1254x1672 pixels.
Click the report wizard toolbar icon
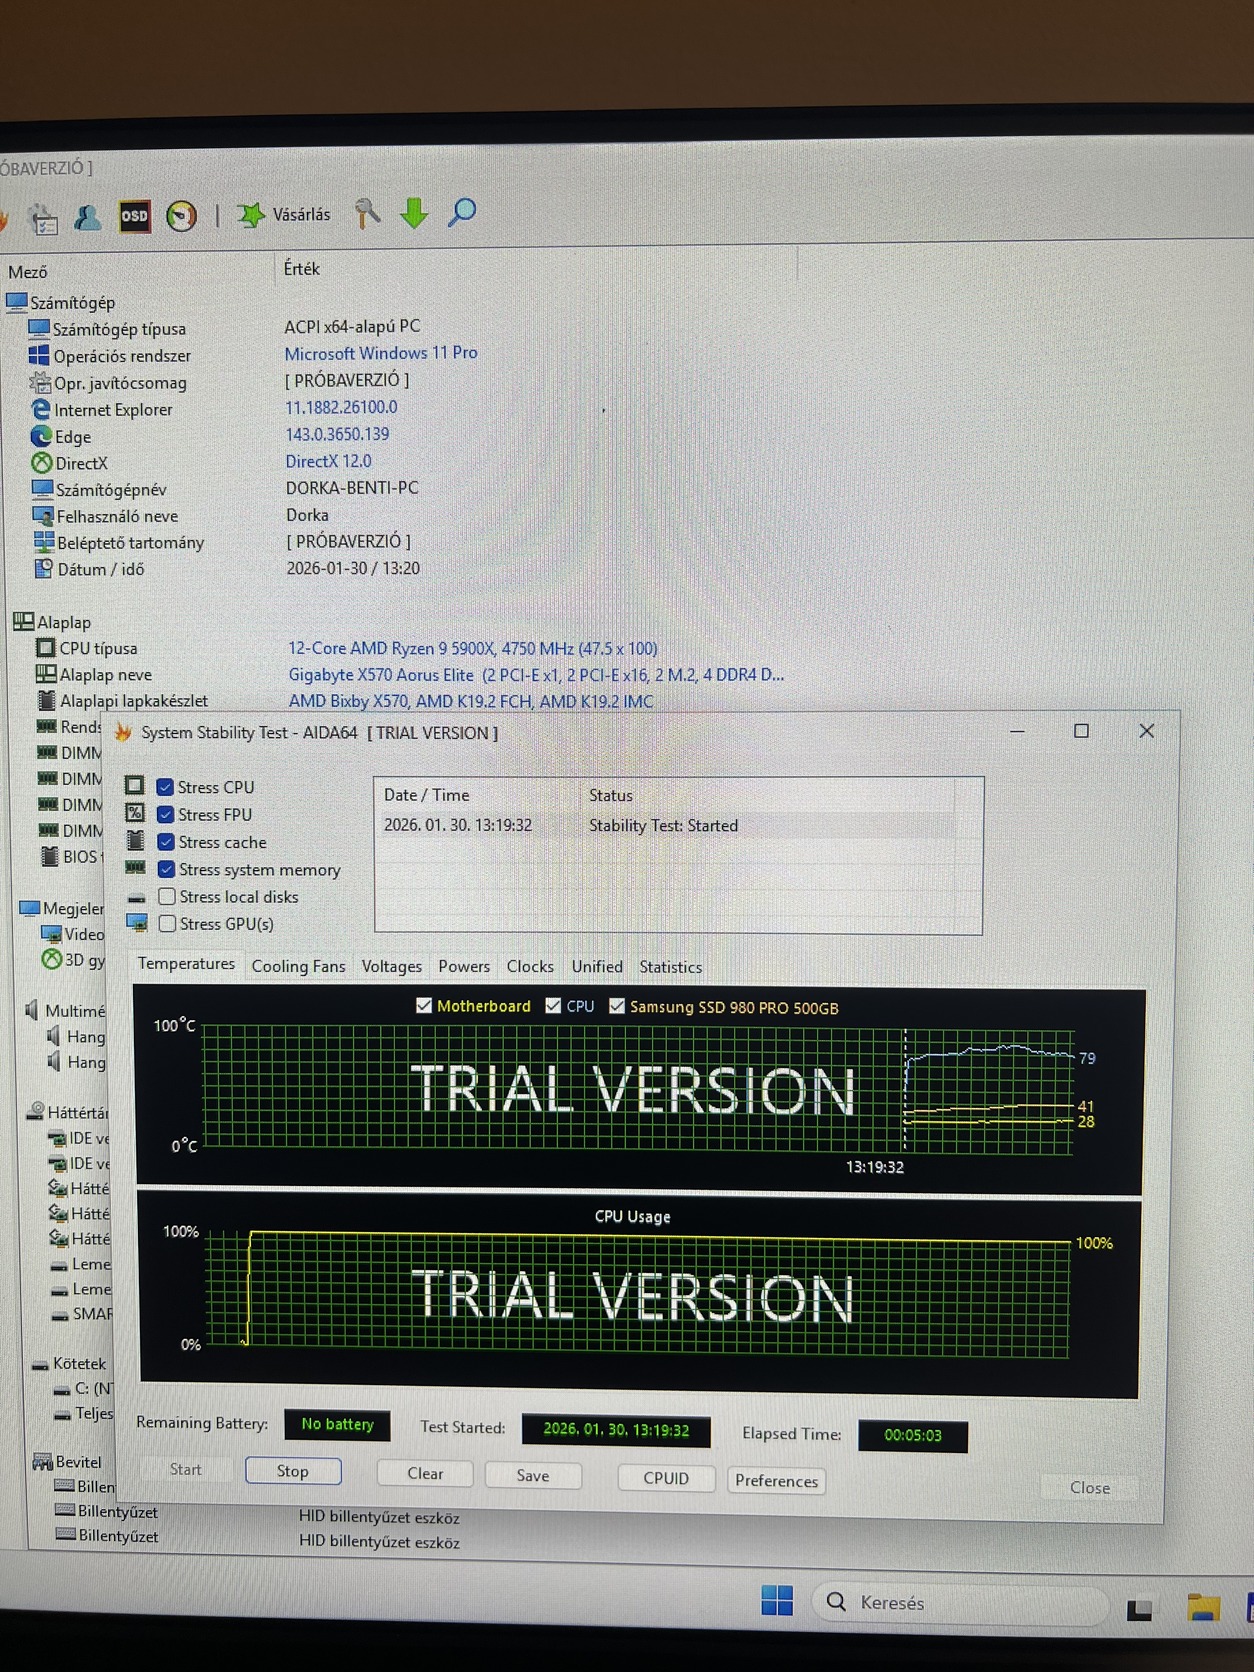tap(43, 218)
